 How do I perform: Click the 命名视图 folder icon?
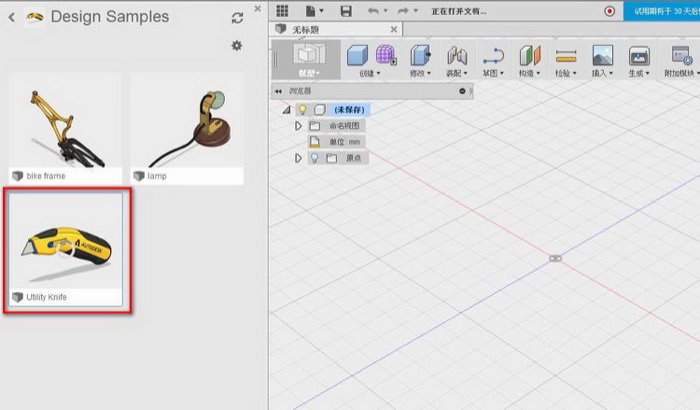click(x=315, y=126)
